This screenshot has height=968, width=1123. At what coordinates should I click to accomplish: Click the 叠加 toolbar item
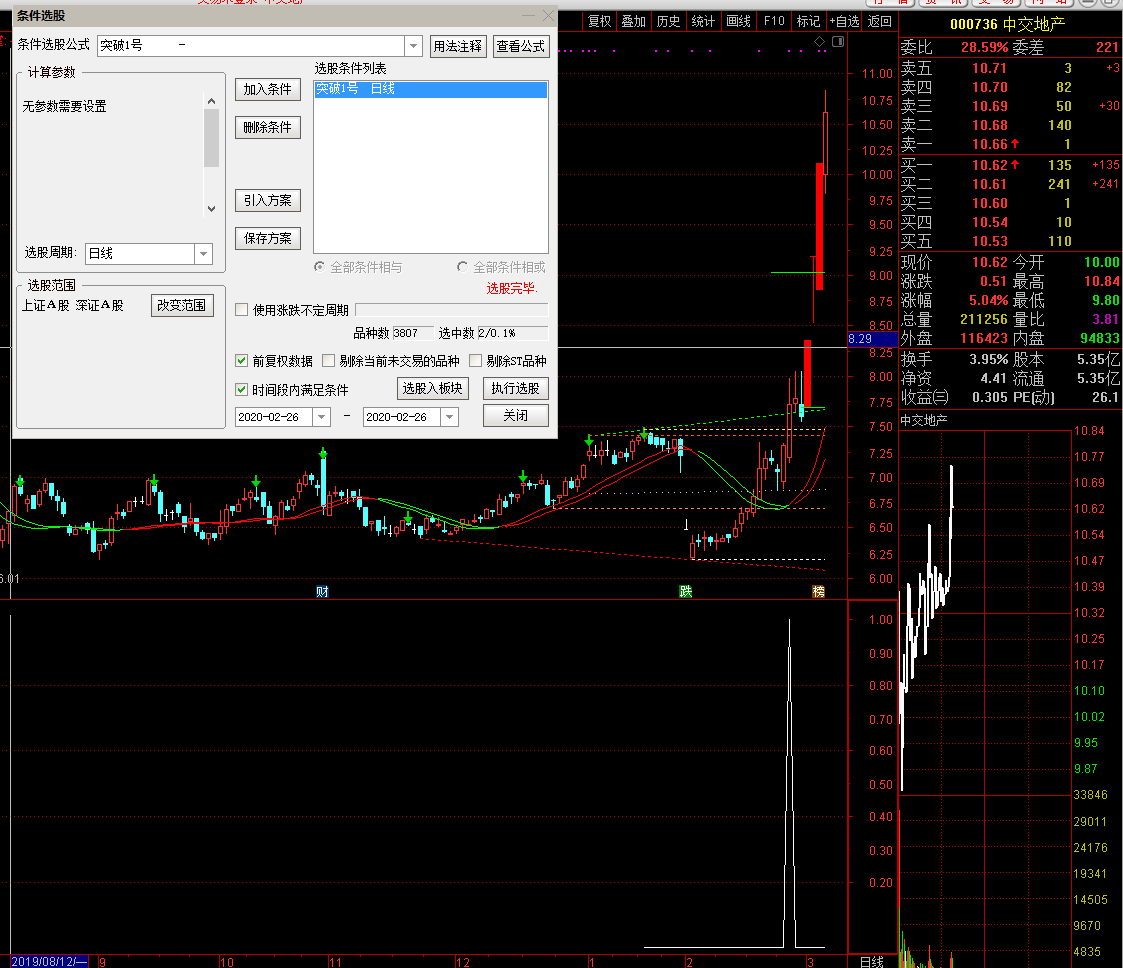tap(634, 21)
